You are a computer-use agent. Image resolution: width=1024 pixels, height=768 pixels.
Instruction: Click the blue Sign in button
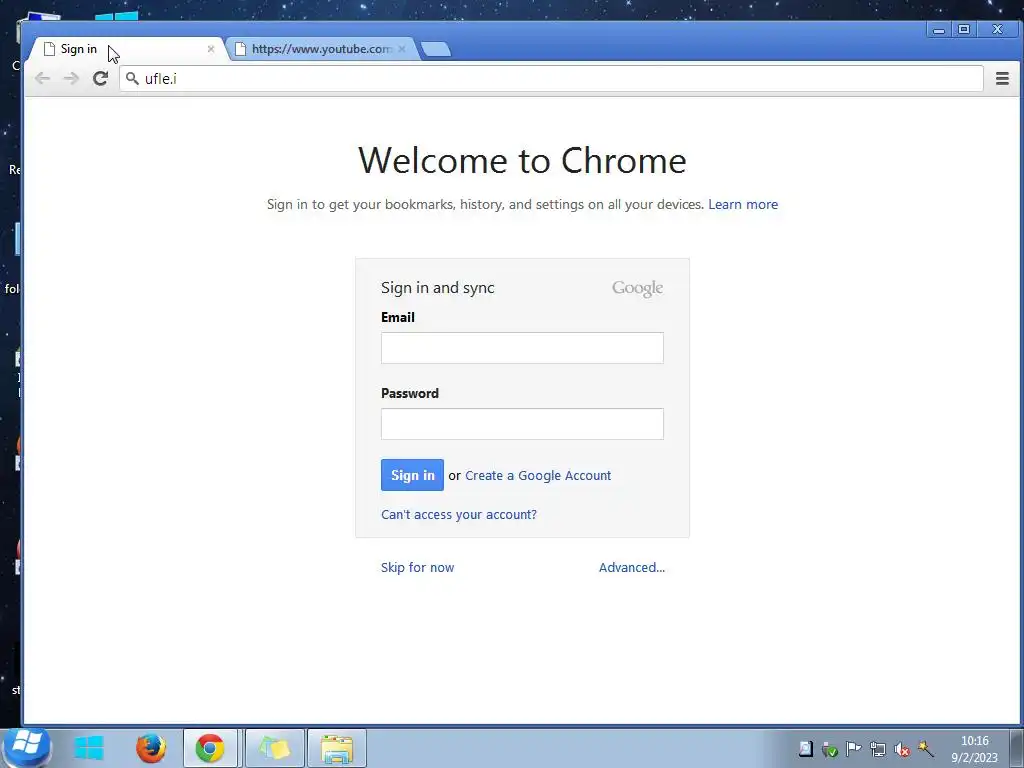[412, 475]
